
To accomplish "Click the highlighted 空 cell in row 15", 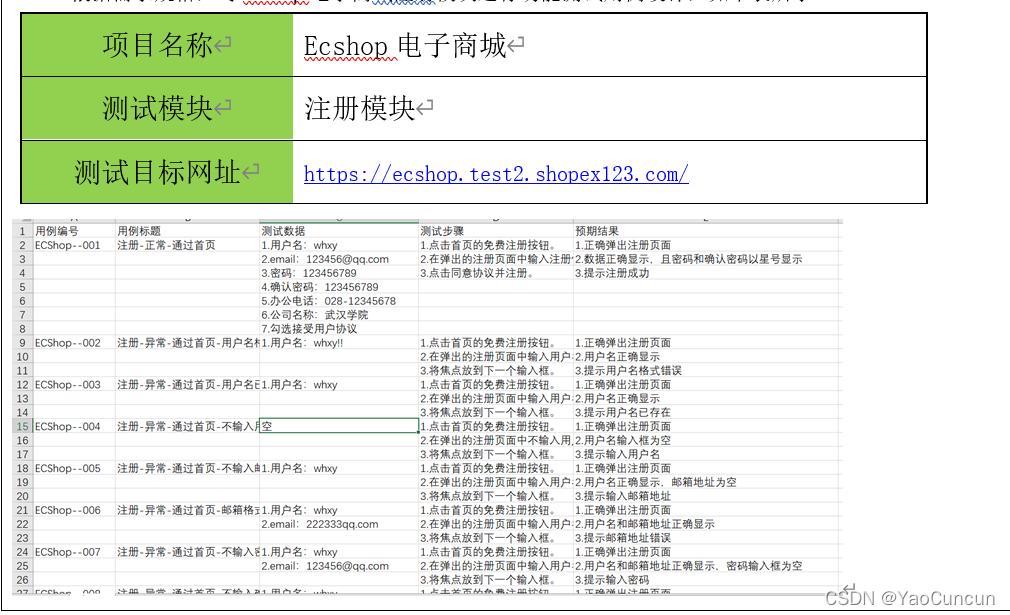I will click(339, 426).
